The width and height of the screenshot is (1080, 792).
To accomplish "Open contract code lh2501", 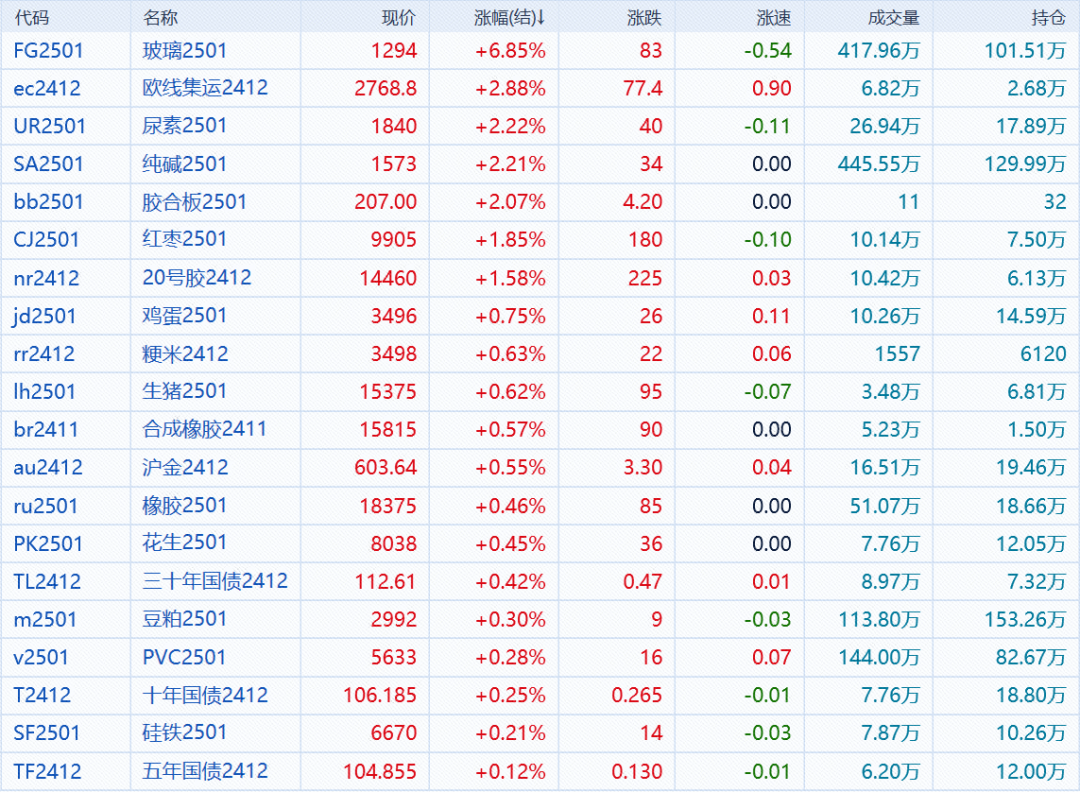I will point(44,392).
